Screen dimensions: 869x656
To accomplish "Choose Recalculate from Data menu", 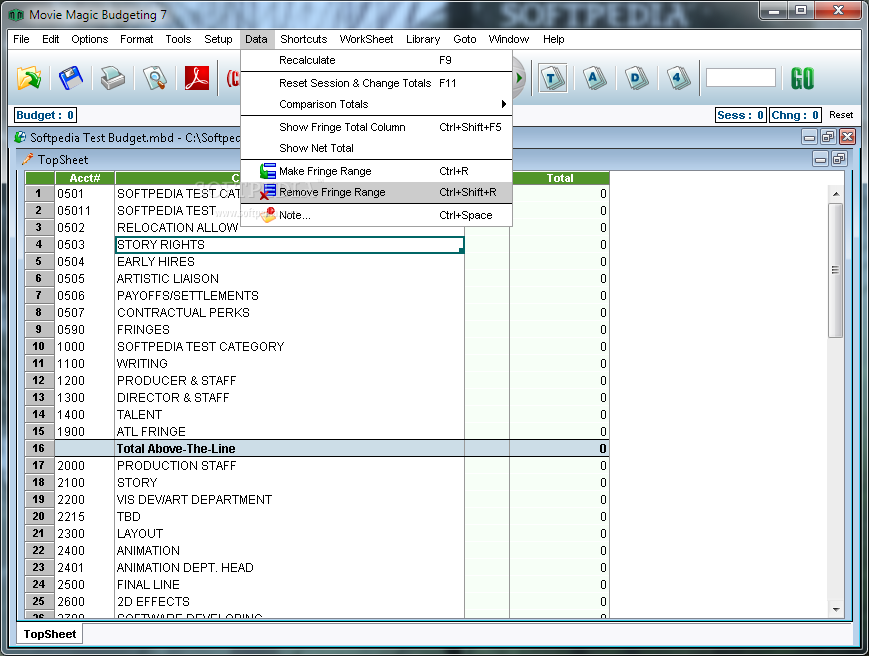I will (x=376, y=60).
